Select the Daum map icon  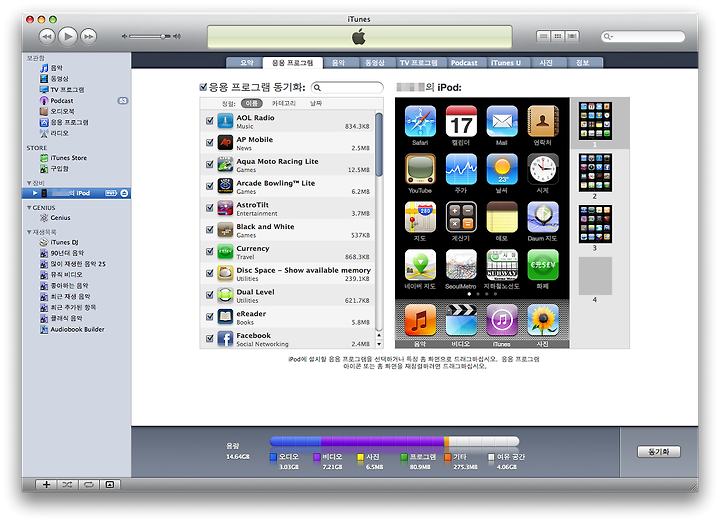[543, 217]
